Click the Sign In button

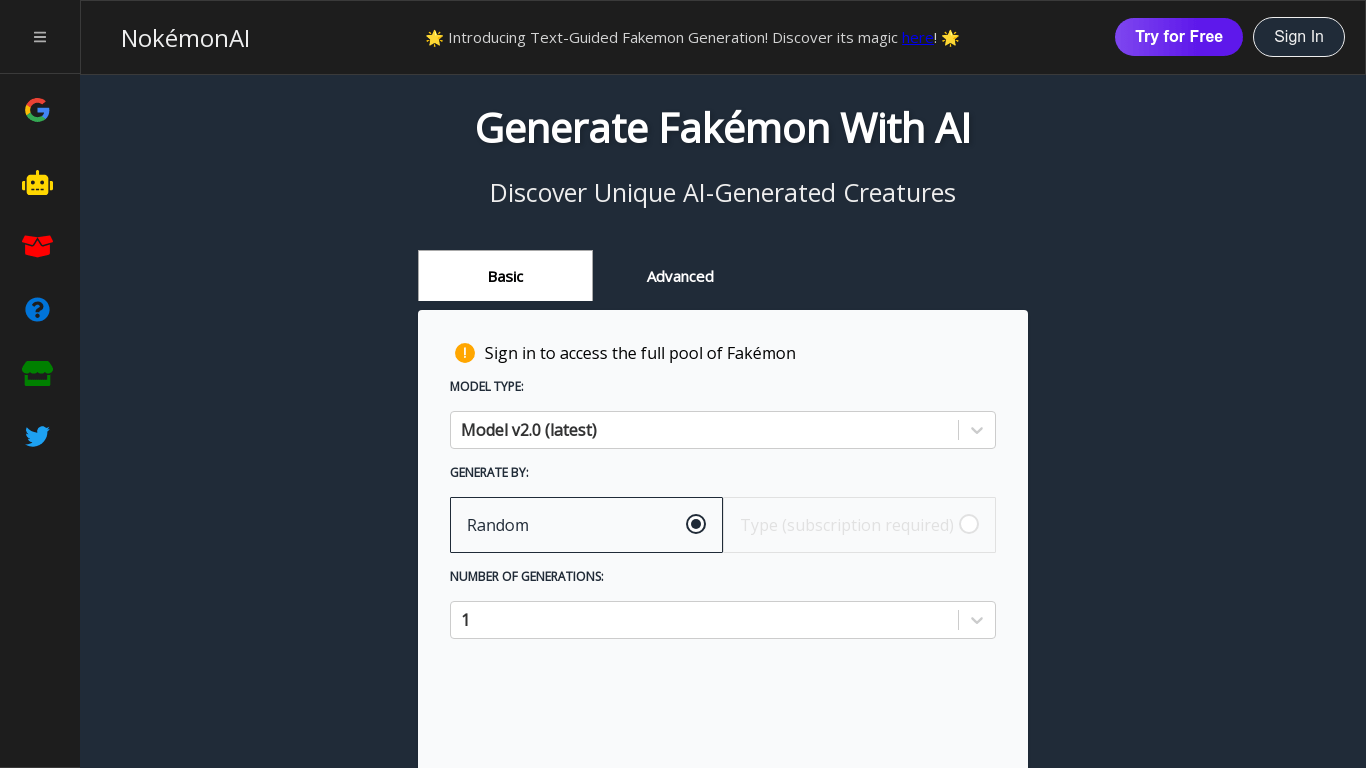pos(1298,36)
